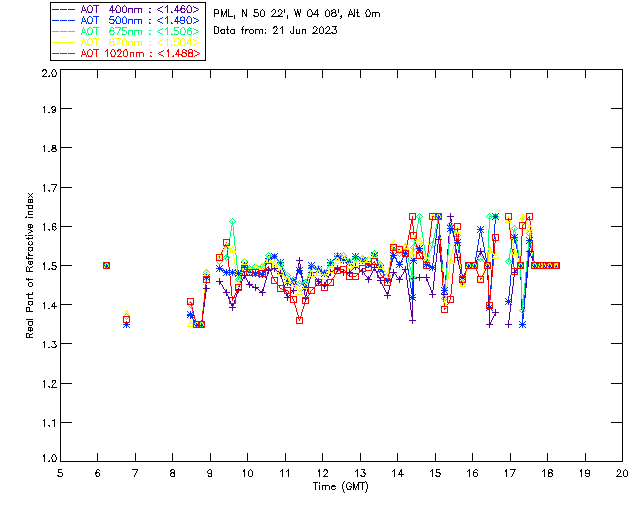Click the 'Data from: 21 Jun 2023' line
The height and width of the screenshot is (512, 640).
pos(276,30)
